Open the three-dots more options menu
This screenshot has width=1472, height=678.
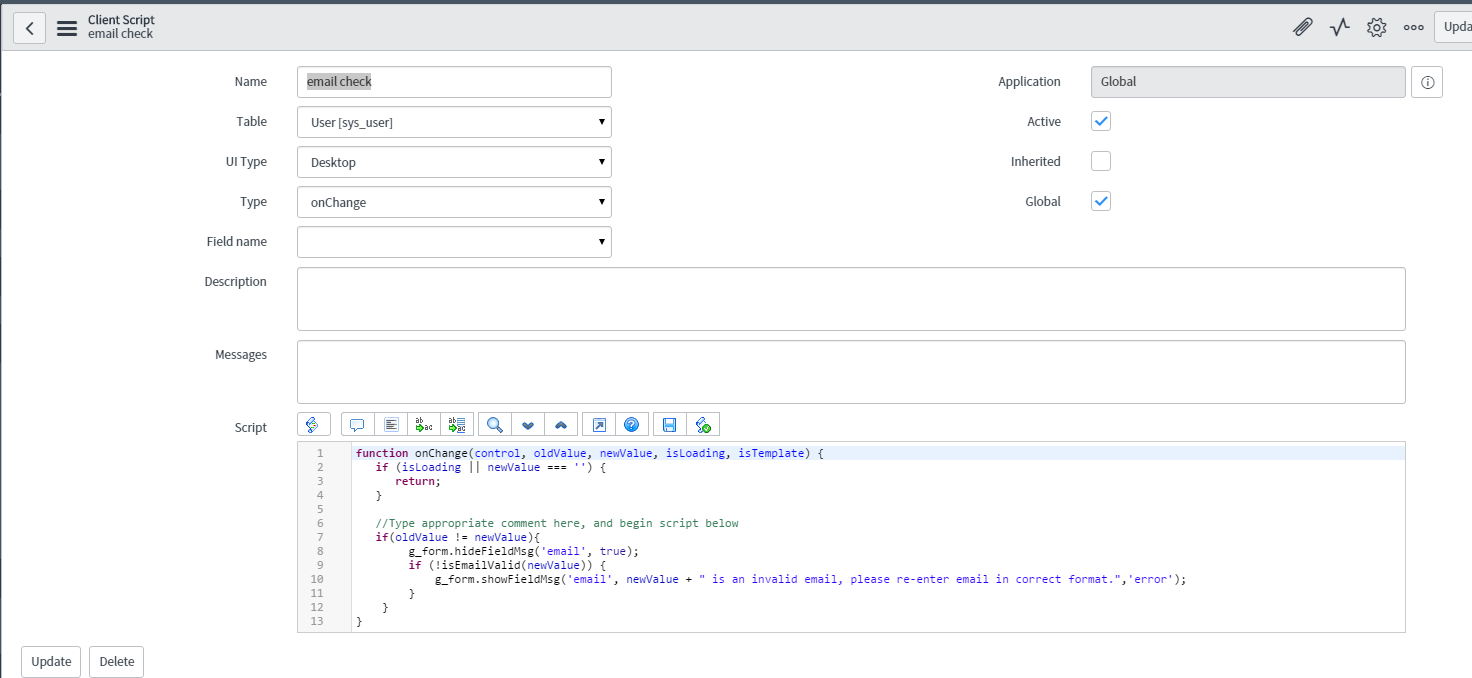pyautogui.click(x=1413, y=27)
